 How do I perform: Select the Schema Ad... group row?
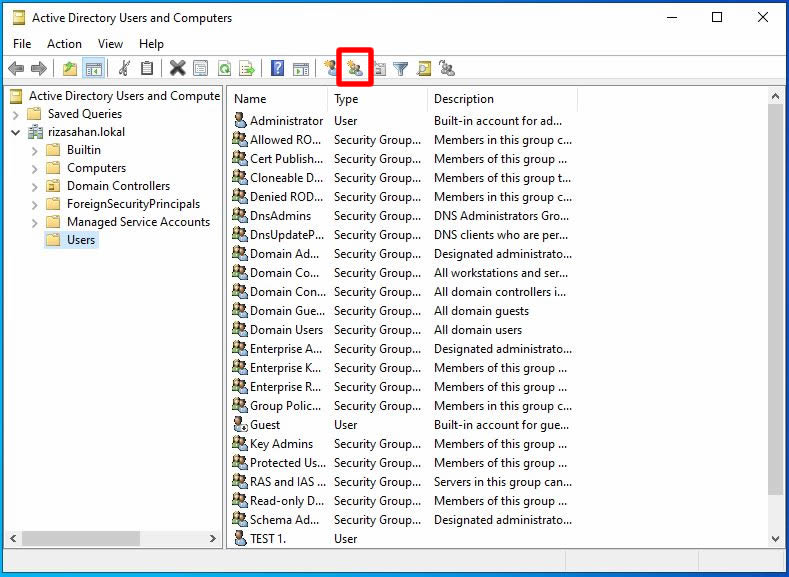coord(403,520)
